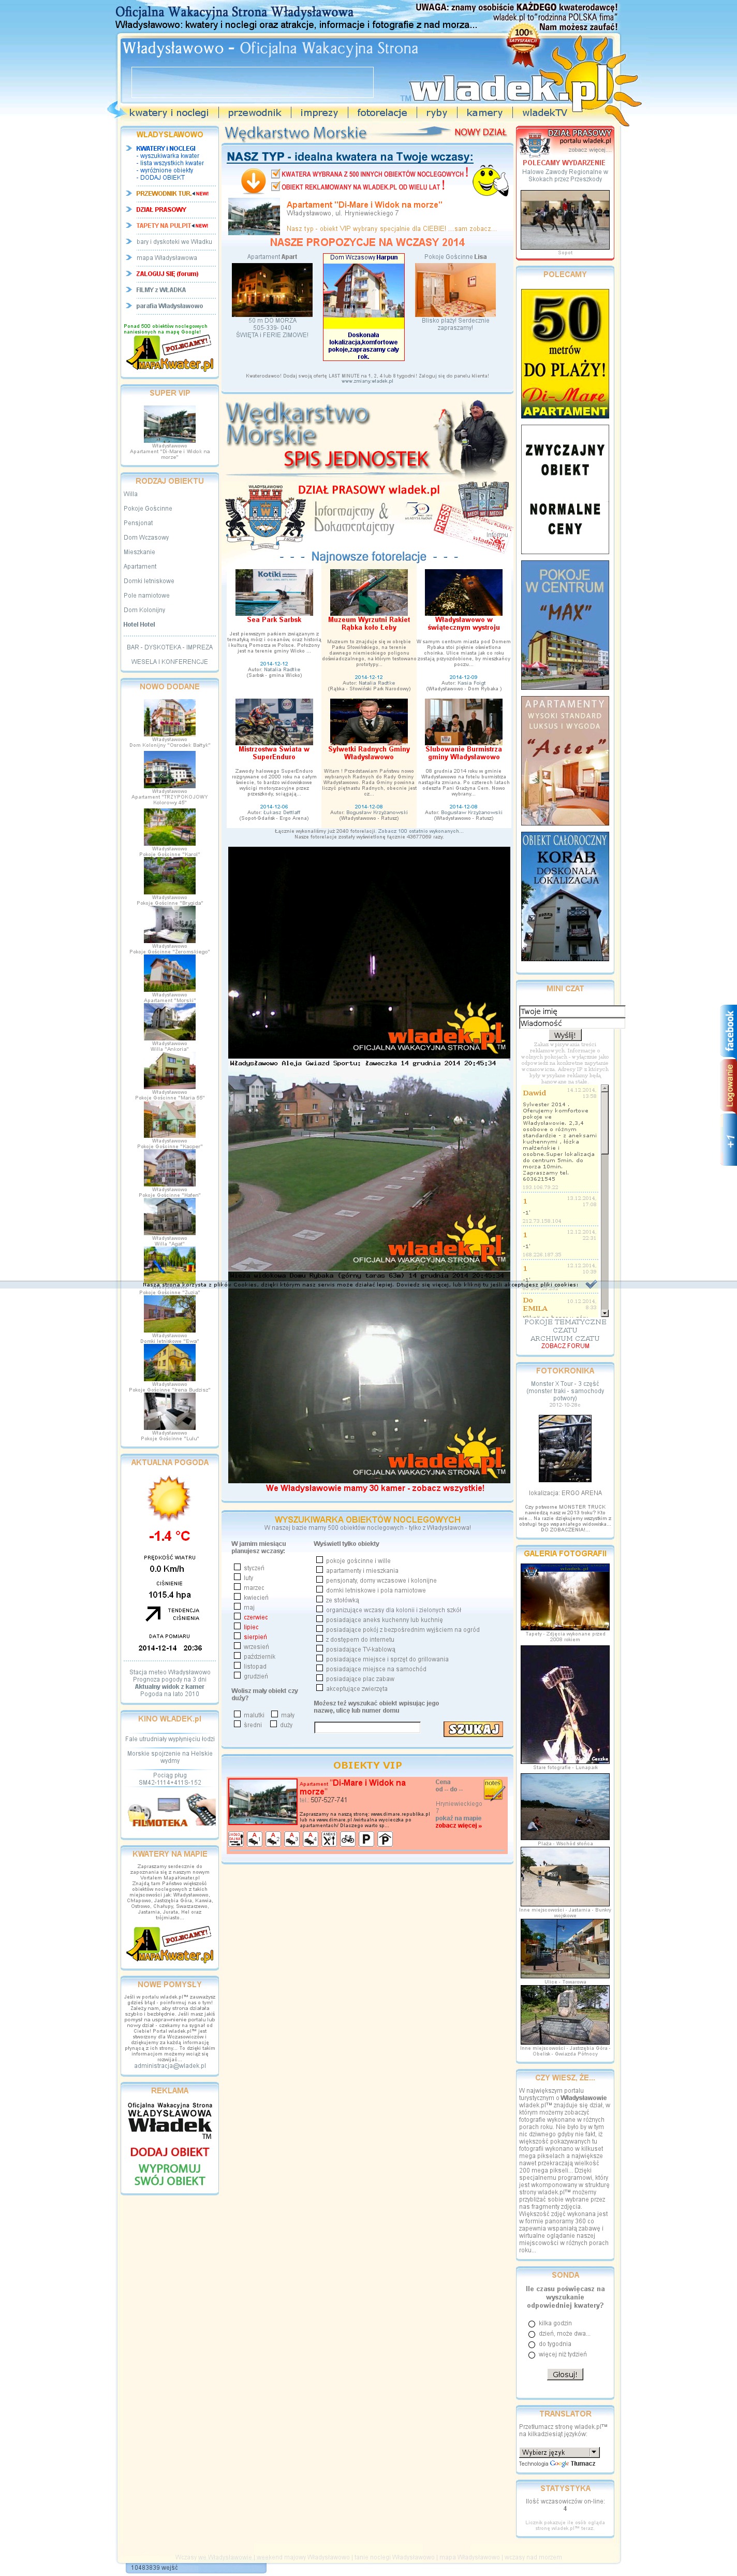Click the parking 'P' amenity icon
This screenshot has height=2576, width=737.
[x=366, y=1839]
